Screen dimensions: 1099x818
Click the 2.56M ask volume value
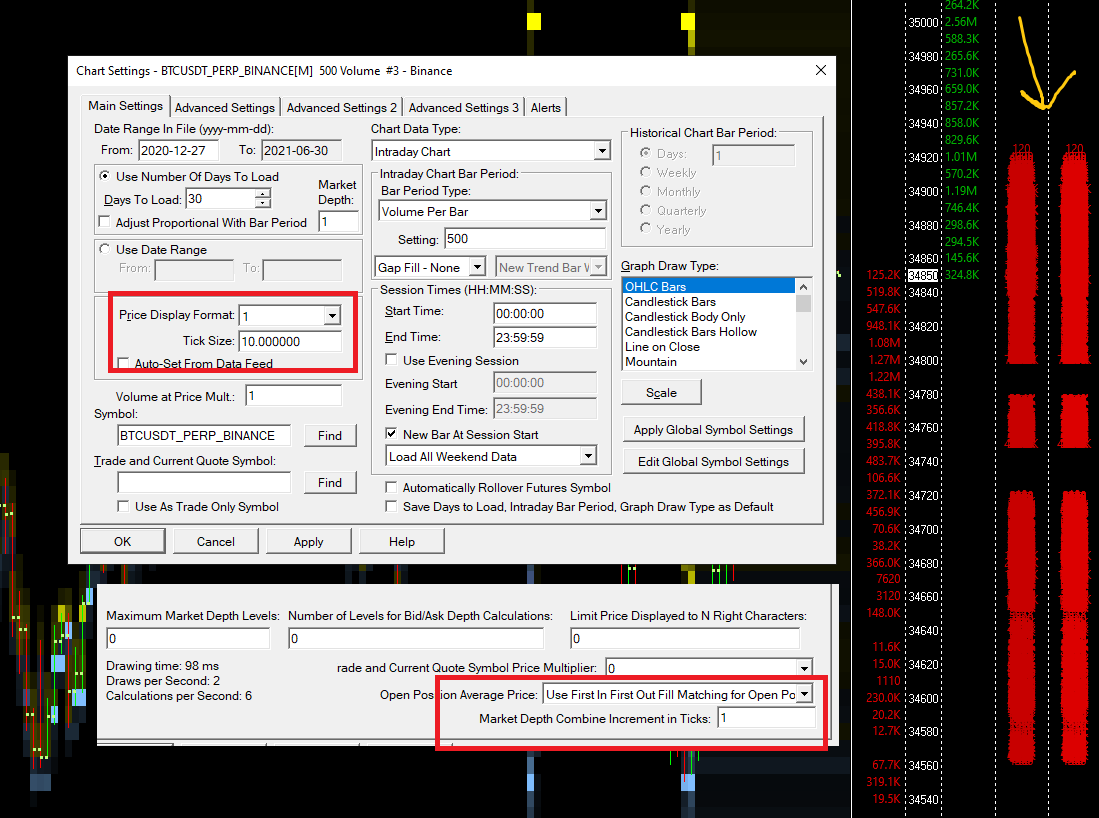[x=961, y=22]
